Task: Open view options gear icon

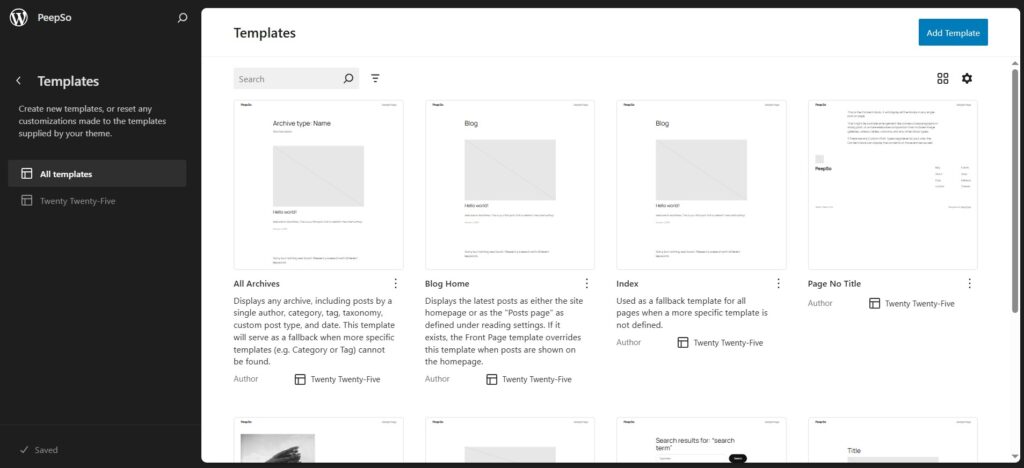Action: [x=967, y=79]
